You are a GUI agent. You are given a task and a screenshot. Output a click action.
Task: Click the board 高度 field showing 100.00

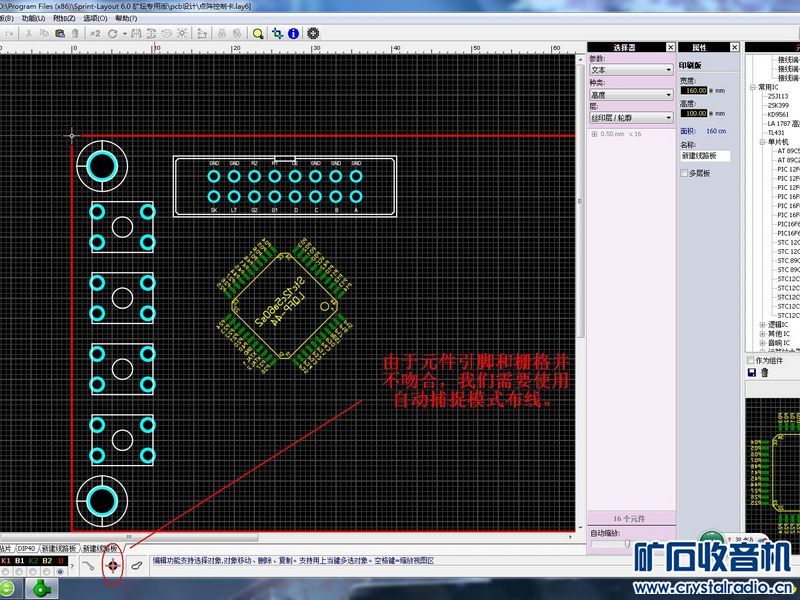tap(694, 113)
